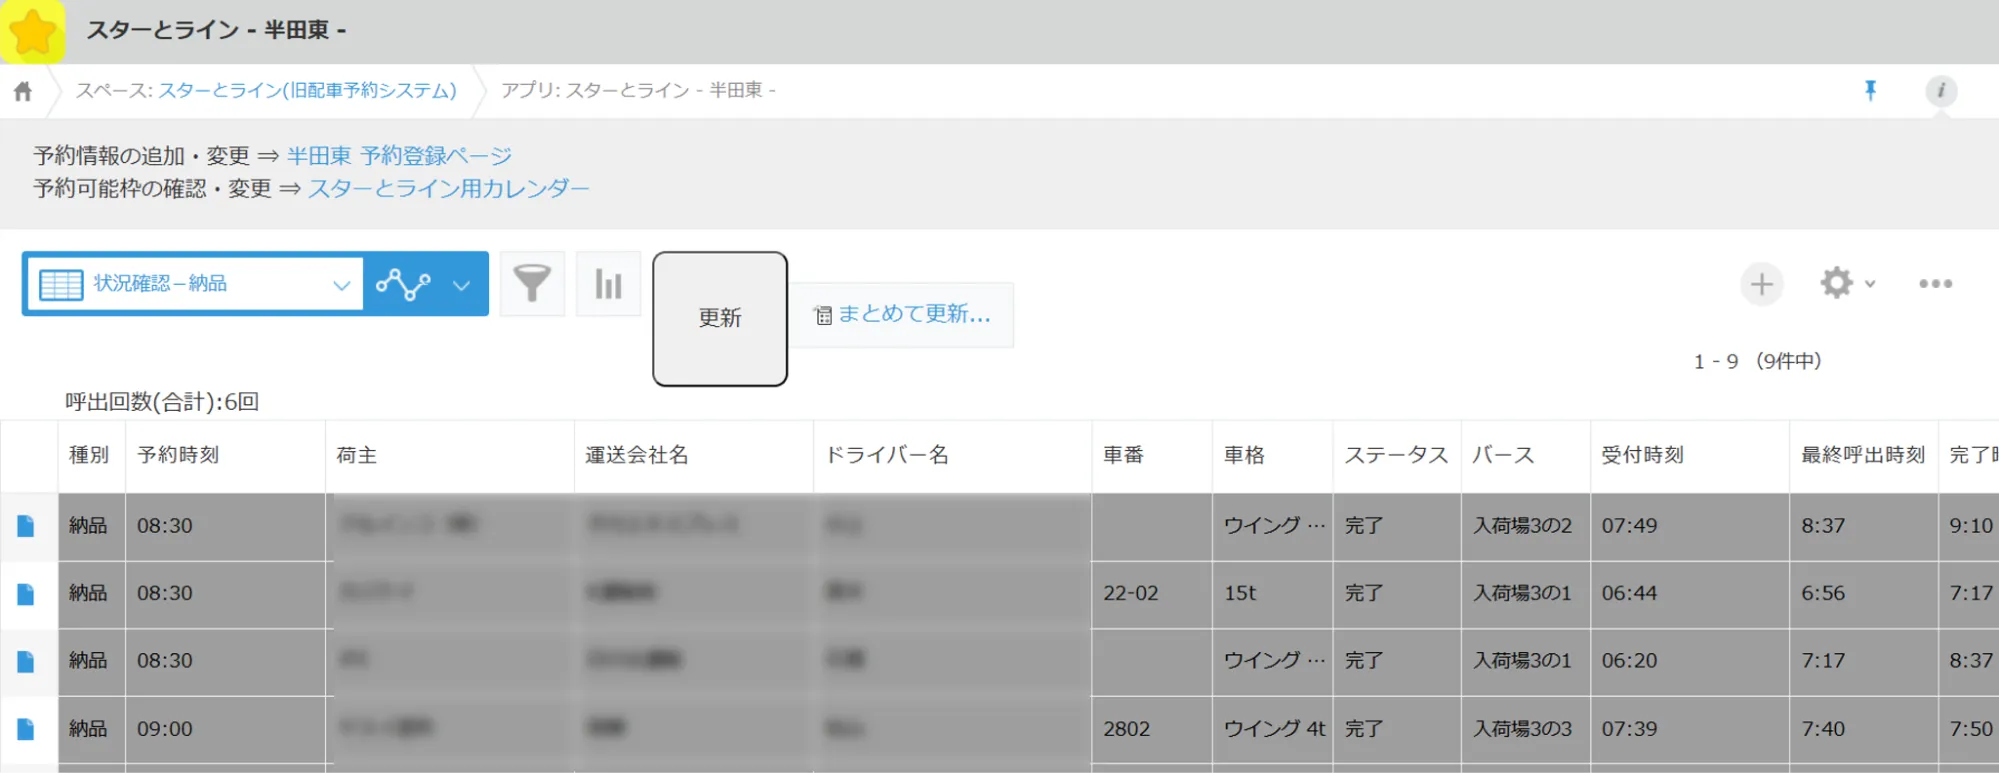Open the bar chart aggregation icon
1999x774 pixels.
608,284
